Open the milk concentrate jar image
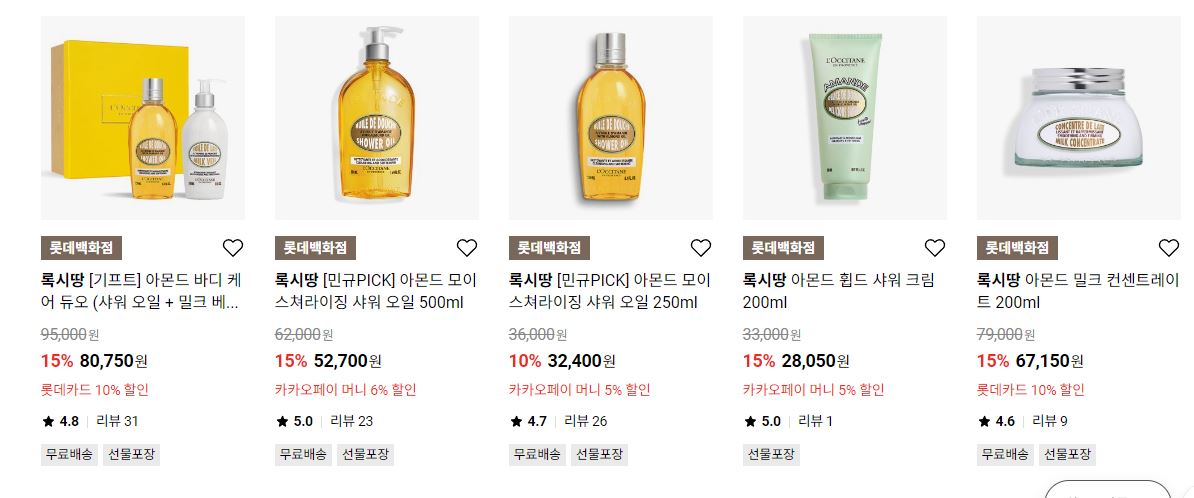This screenshot has height=498, width=1194. click(x=1079, y=118)
